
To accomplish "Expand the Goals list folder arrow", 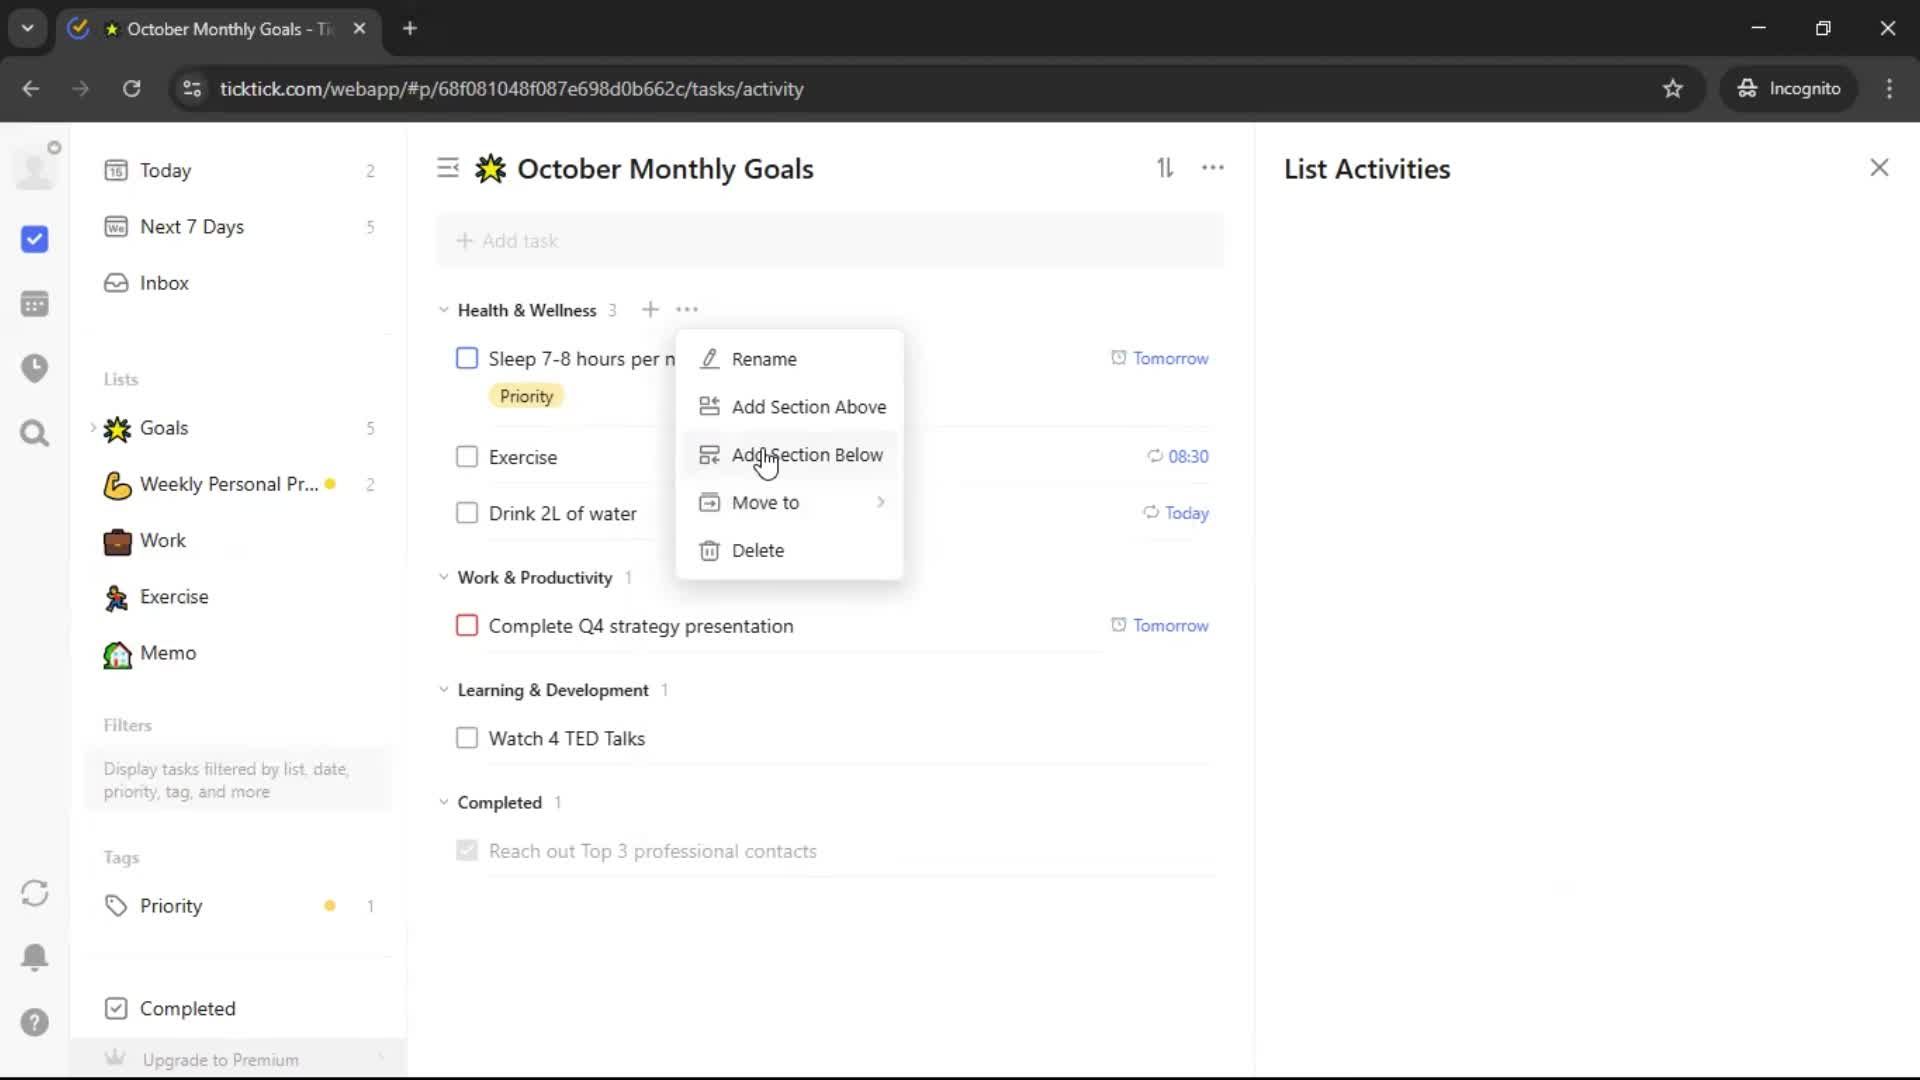I will [93, 428].
